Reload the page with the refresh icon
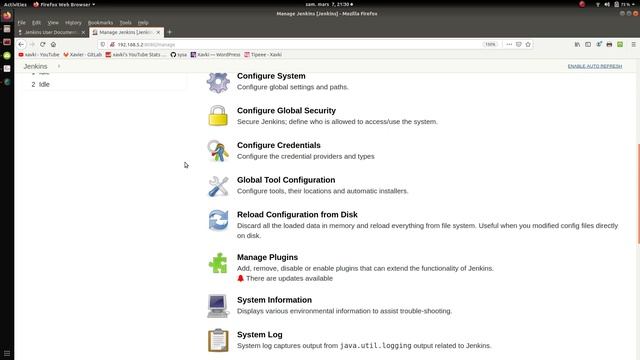The width and height of the screenshot is (640, 360). 42,44
